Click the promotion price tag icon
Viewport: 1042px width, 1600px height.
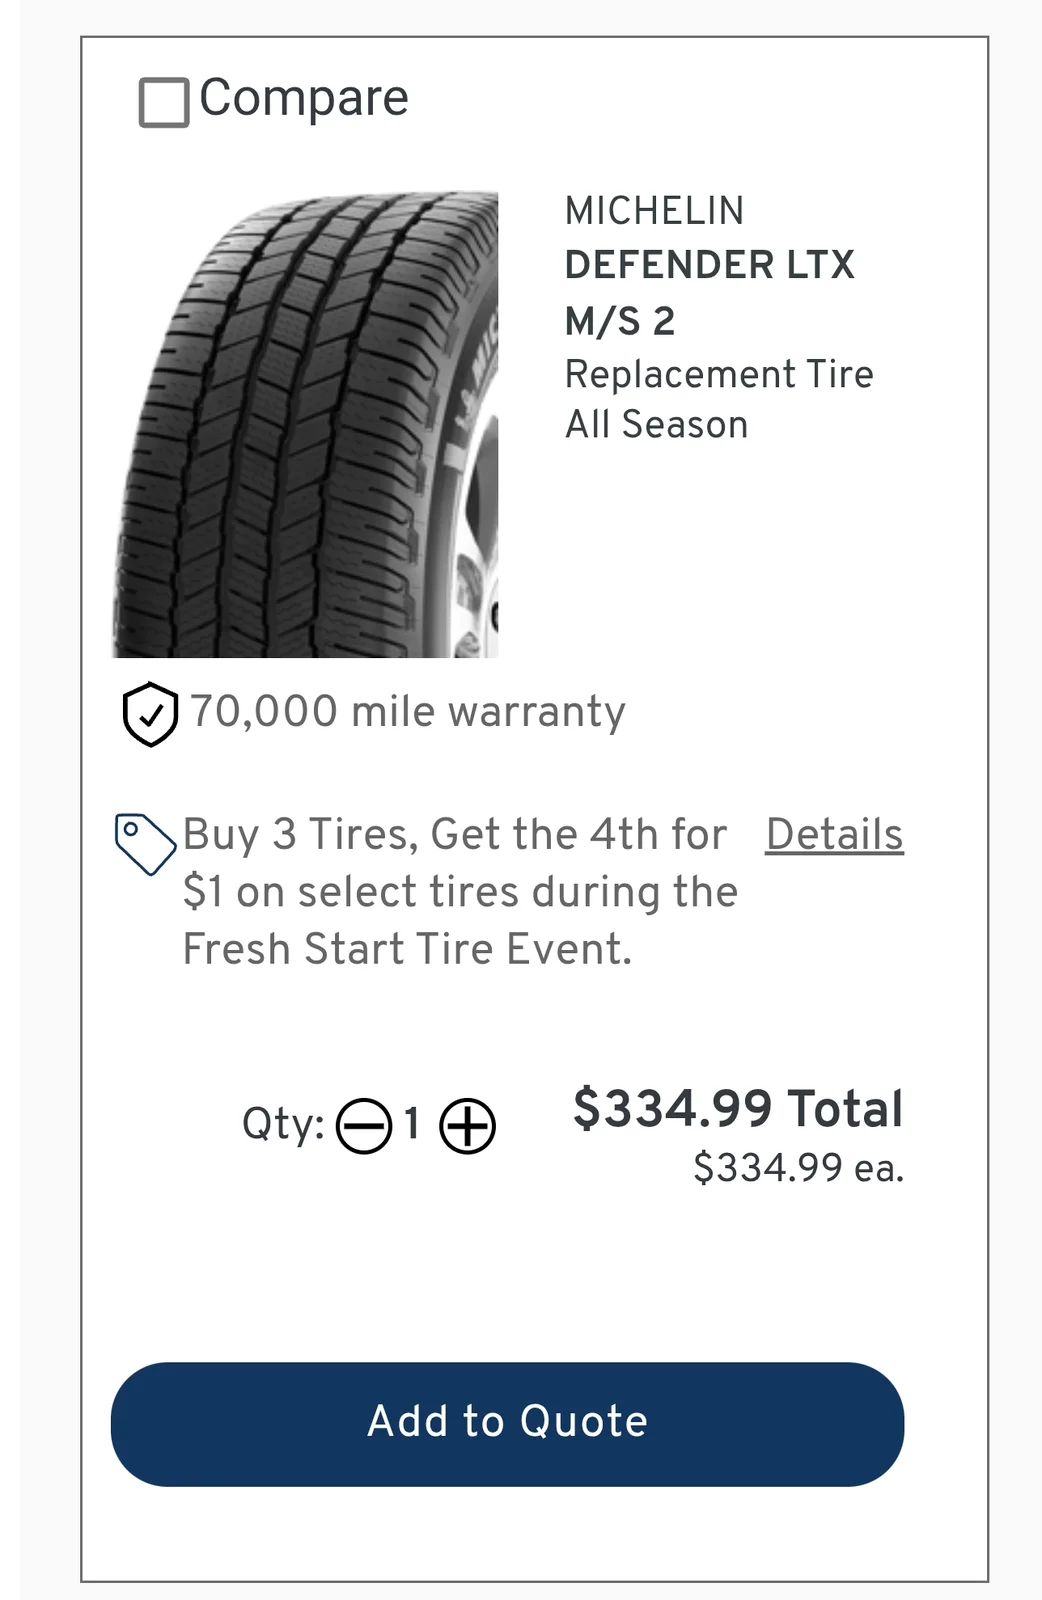coord(145,843)
